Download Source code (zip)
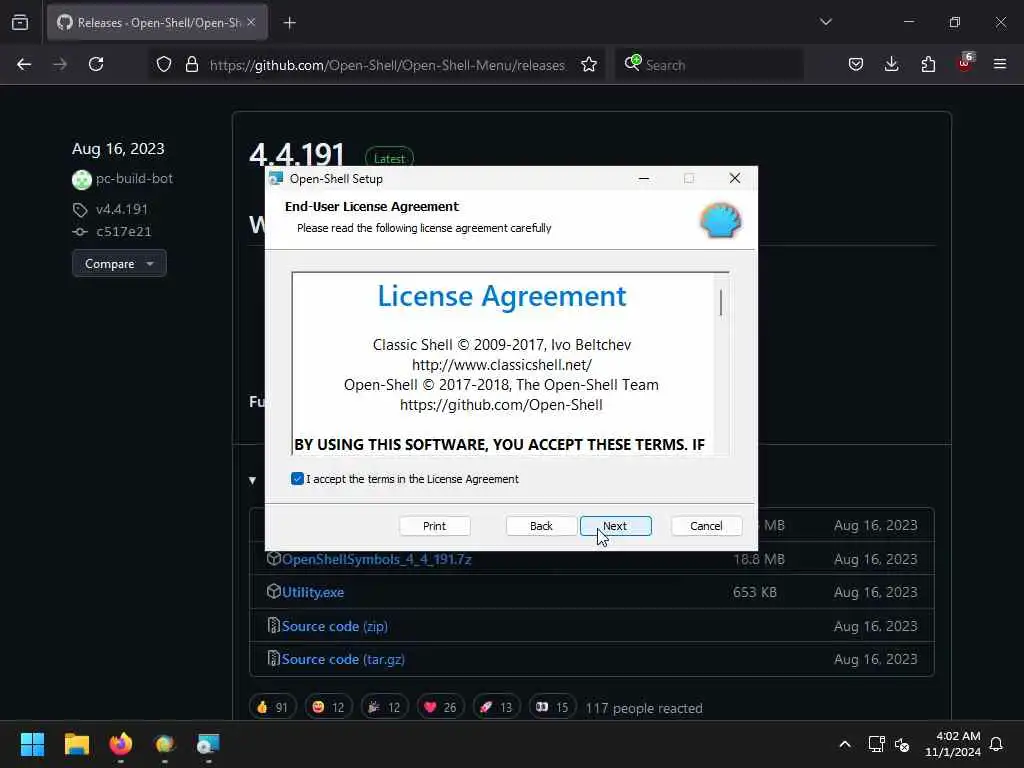The height and width of the screenshot is (768, 1024). [x=334, y=626]
